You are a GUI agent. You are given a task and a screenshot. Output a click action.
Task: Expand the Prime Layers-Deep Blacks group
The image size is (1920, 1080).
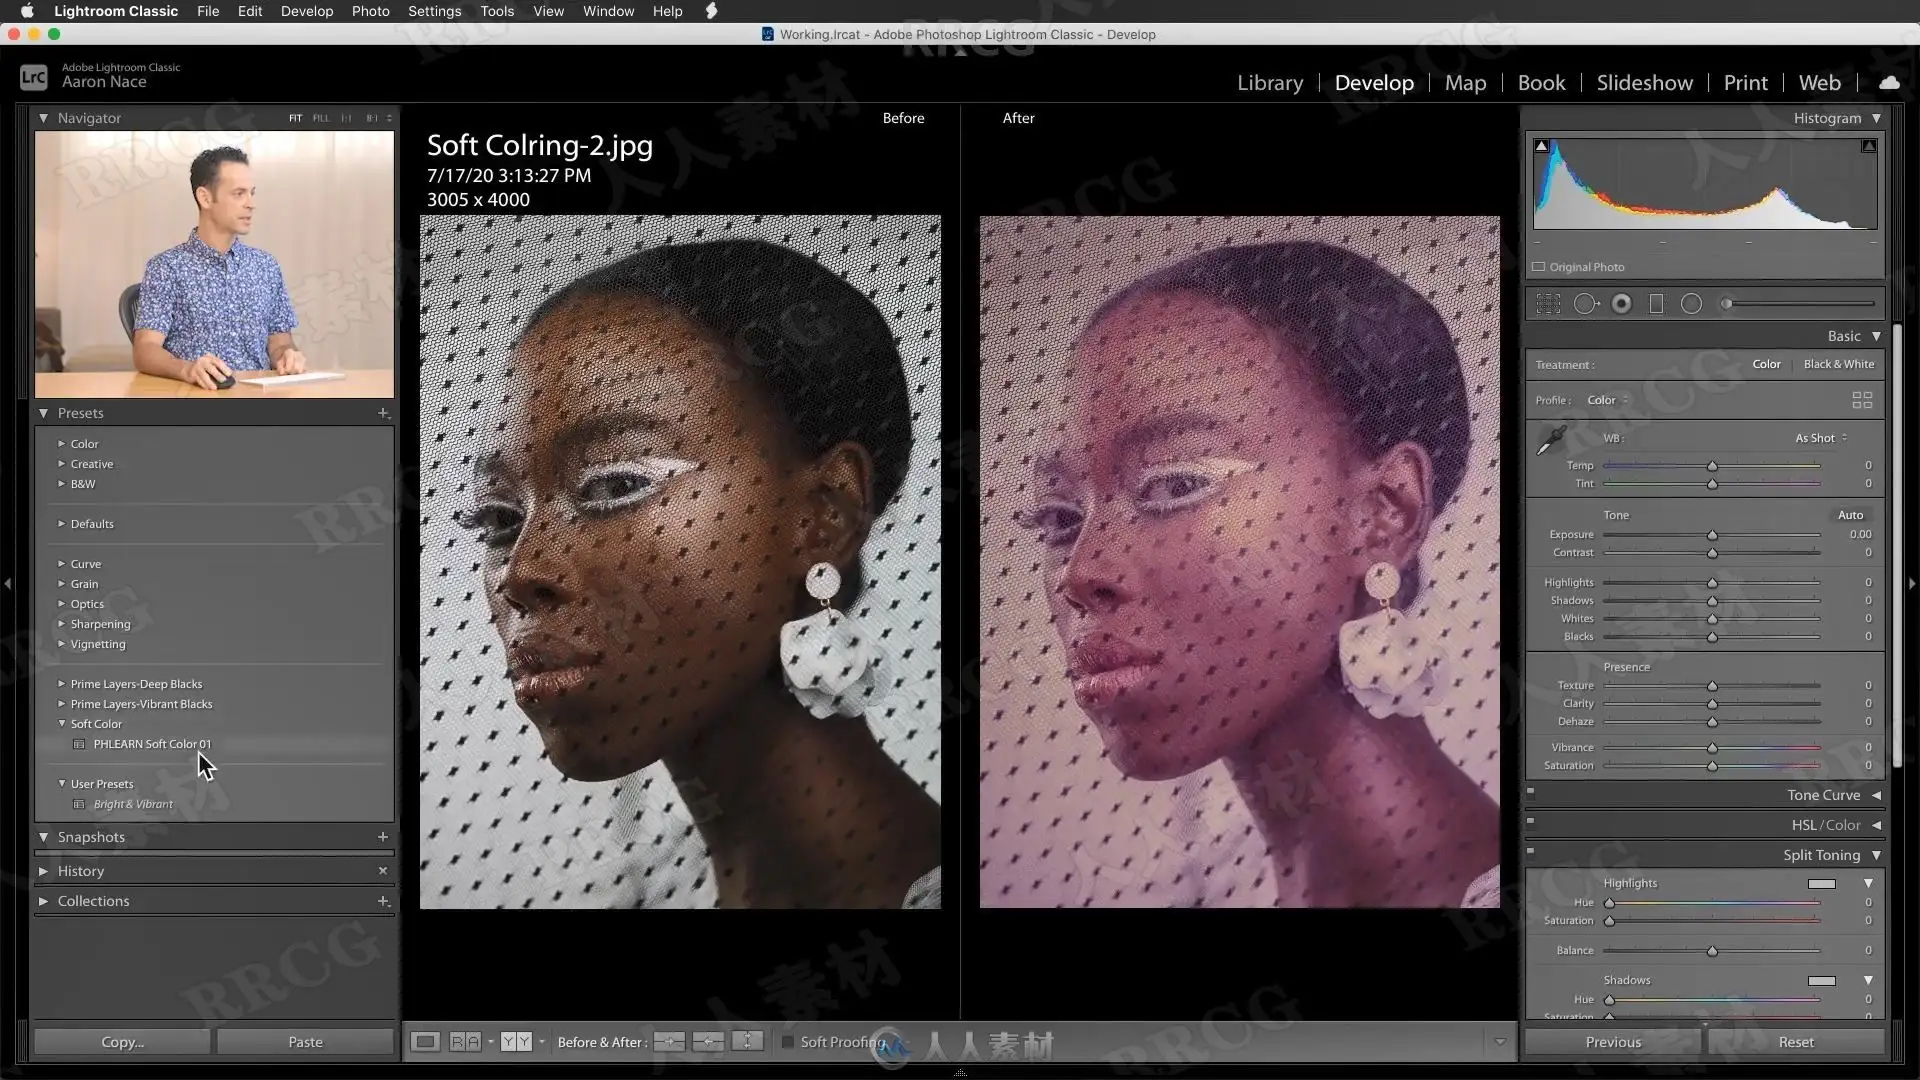(x=61, y=684)
